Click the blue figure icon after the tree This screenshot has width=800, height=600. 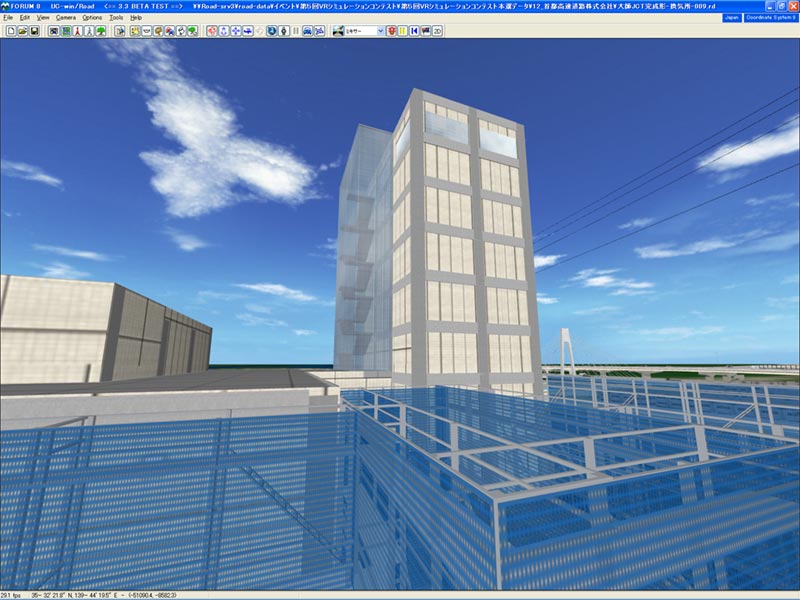click(x=120, y=31)
